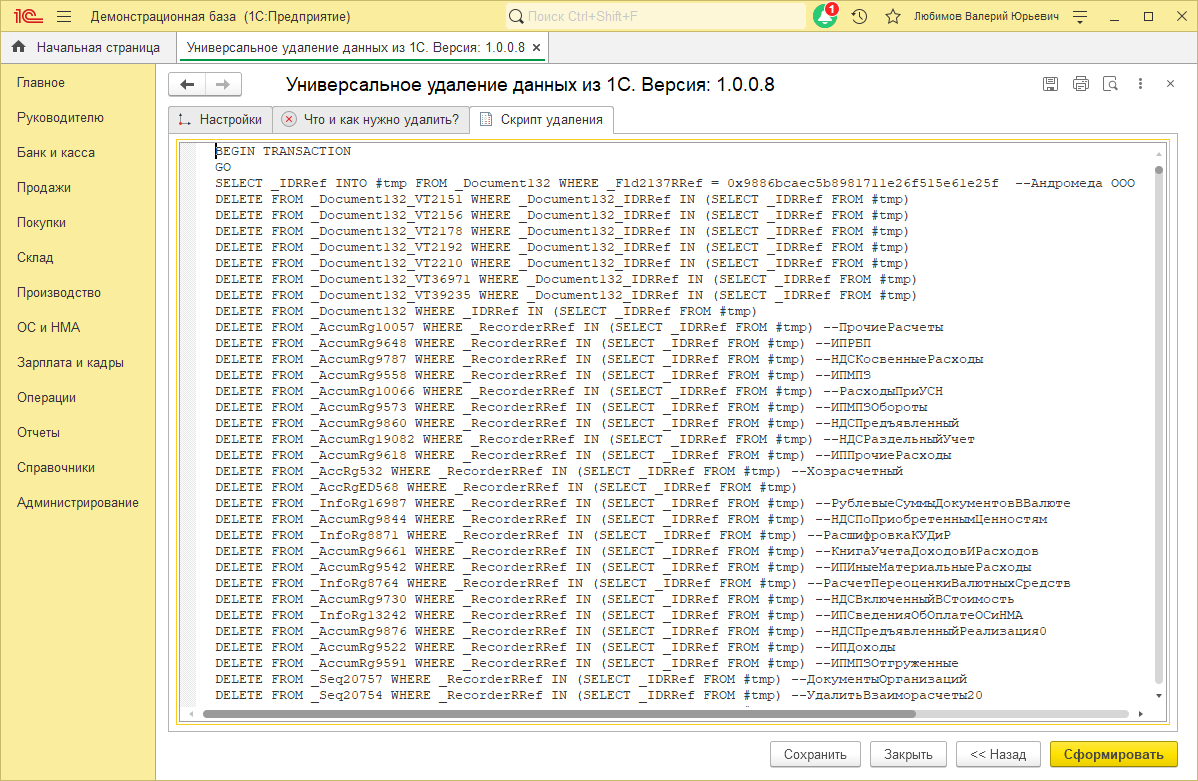
Task: Go to Начальная страница tab
Action: [87, 47]
